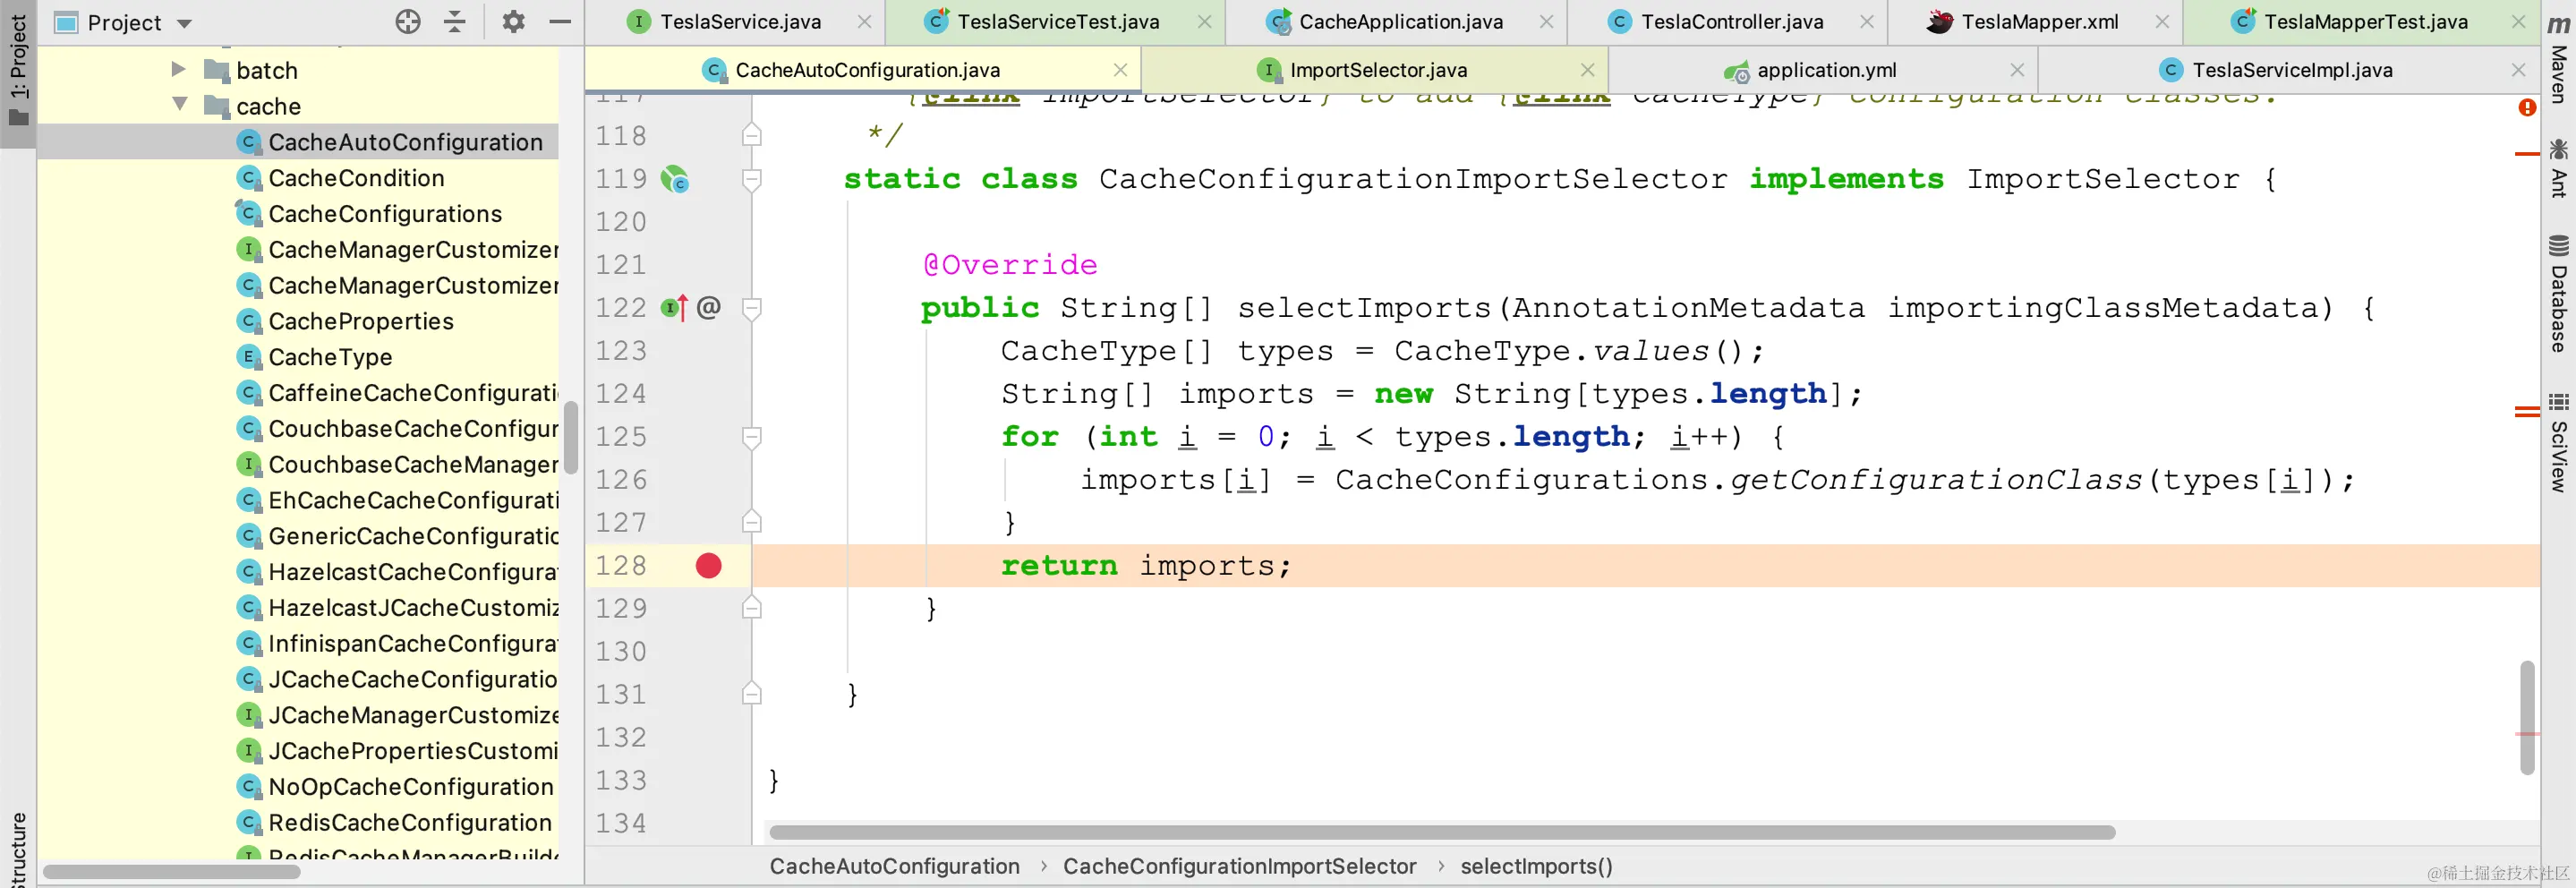Image resolution: width=2576 pixels, height=888 pixels.
Task: Close the CacheApplication.java tab
Action: point(1547,22)
